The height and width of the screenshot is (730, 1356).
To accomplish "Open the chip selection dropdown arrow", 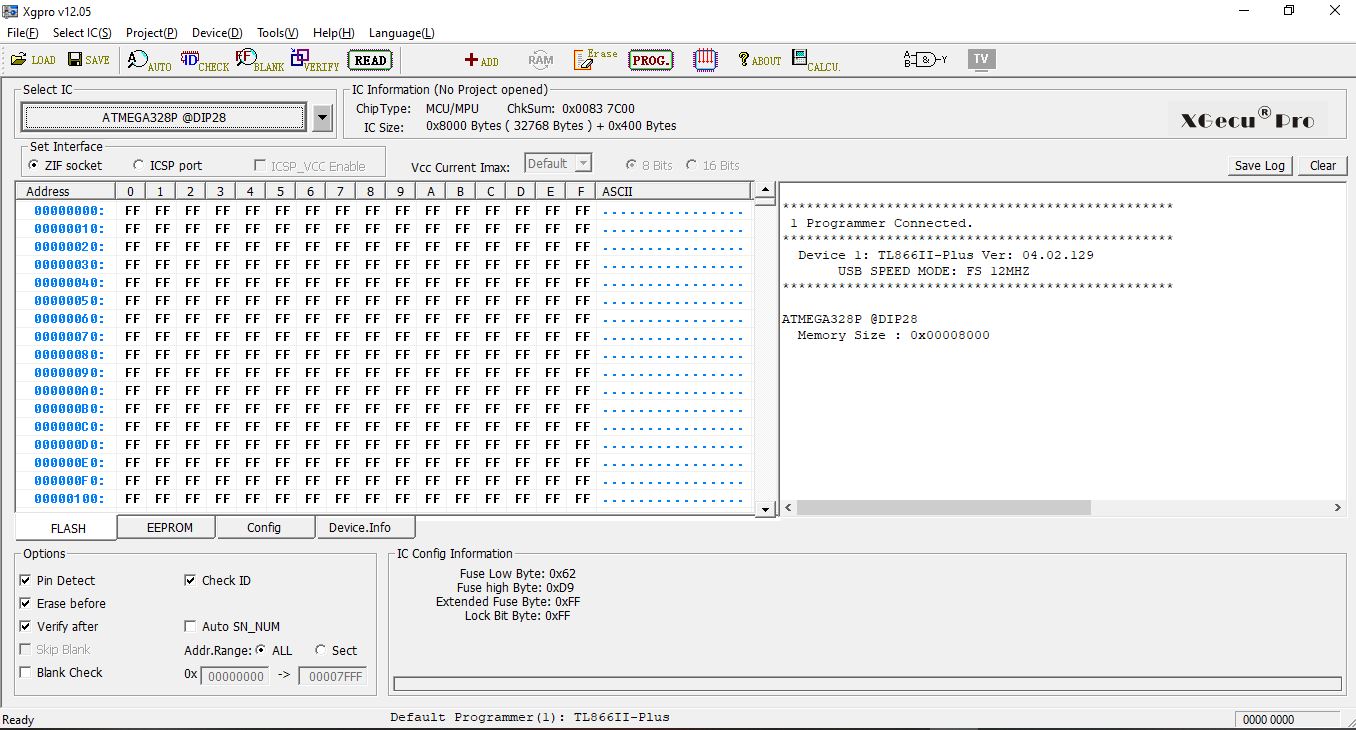I will 322,118.
